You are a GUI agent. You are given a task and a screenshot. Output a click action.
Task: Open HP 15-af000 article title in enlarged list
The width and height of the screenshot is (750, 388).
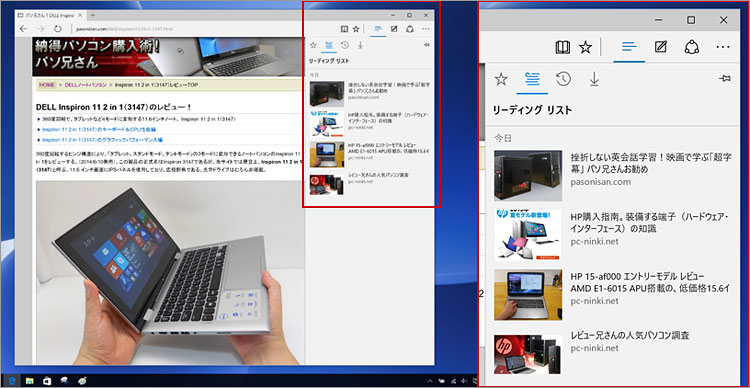click(650, 282)
